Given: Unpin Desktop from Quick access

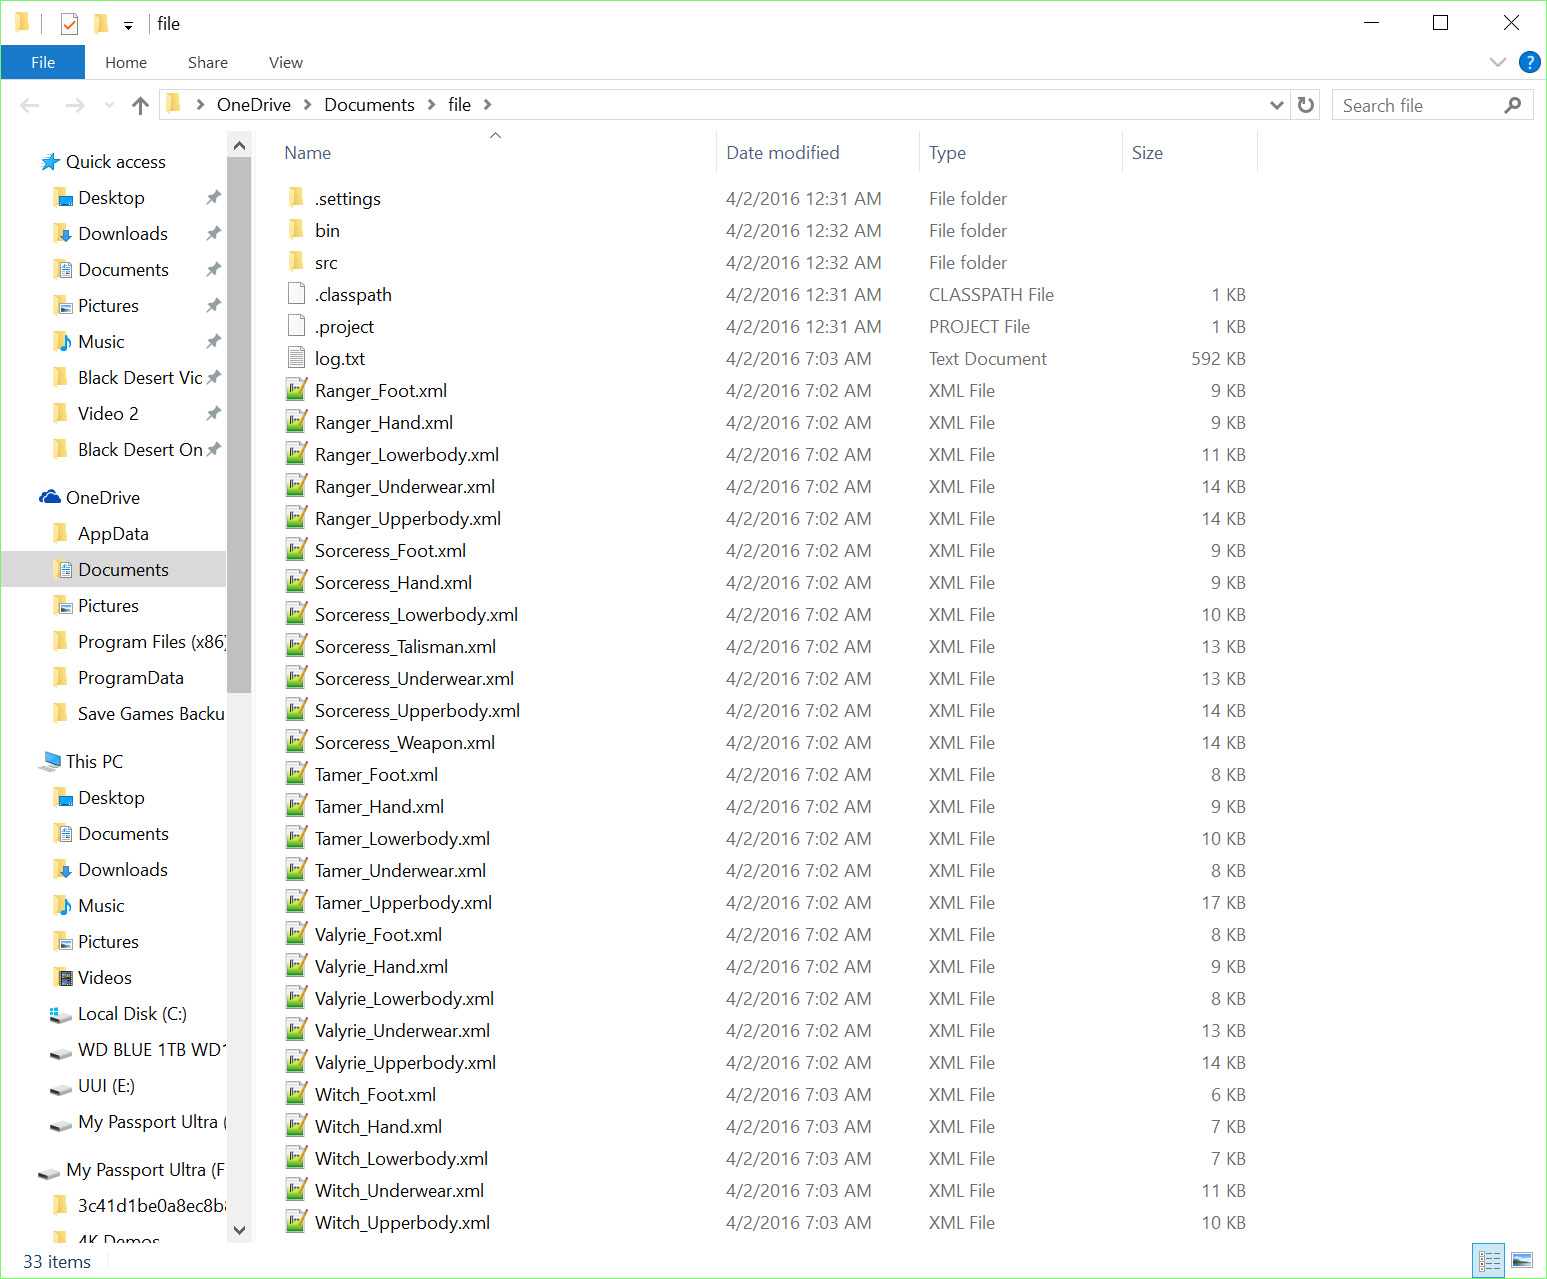Looking at the screenshot, I should [x=213, y=198].
